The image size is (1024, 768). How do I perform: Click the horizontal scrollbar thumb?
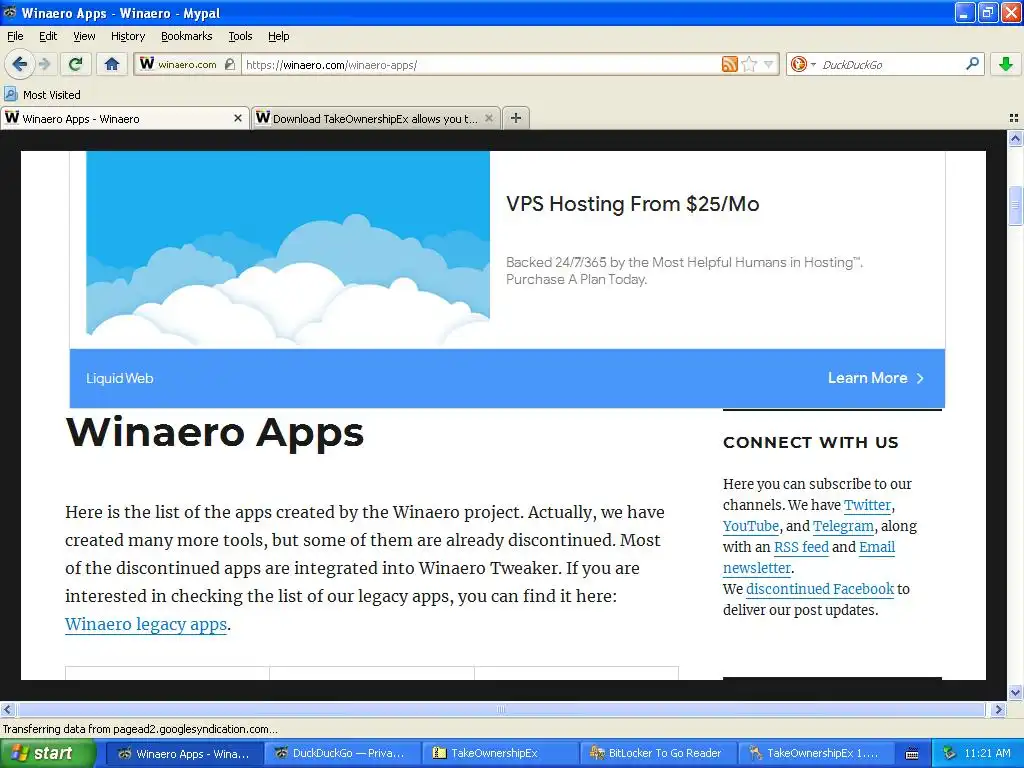pyautogui.click(x=500, y=709)
